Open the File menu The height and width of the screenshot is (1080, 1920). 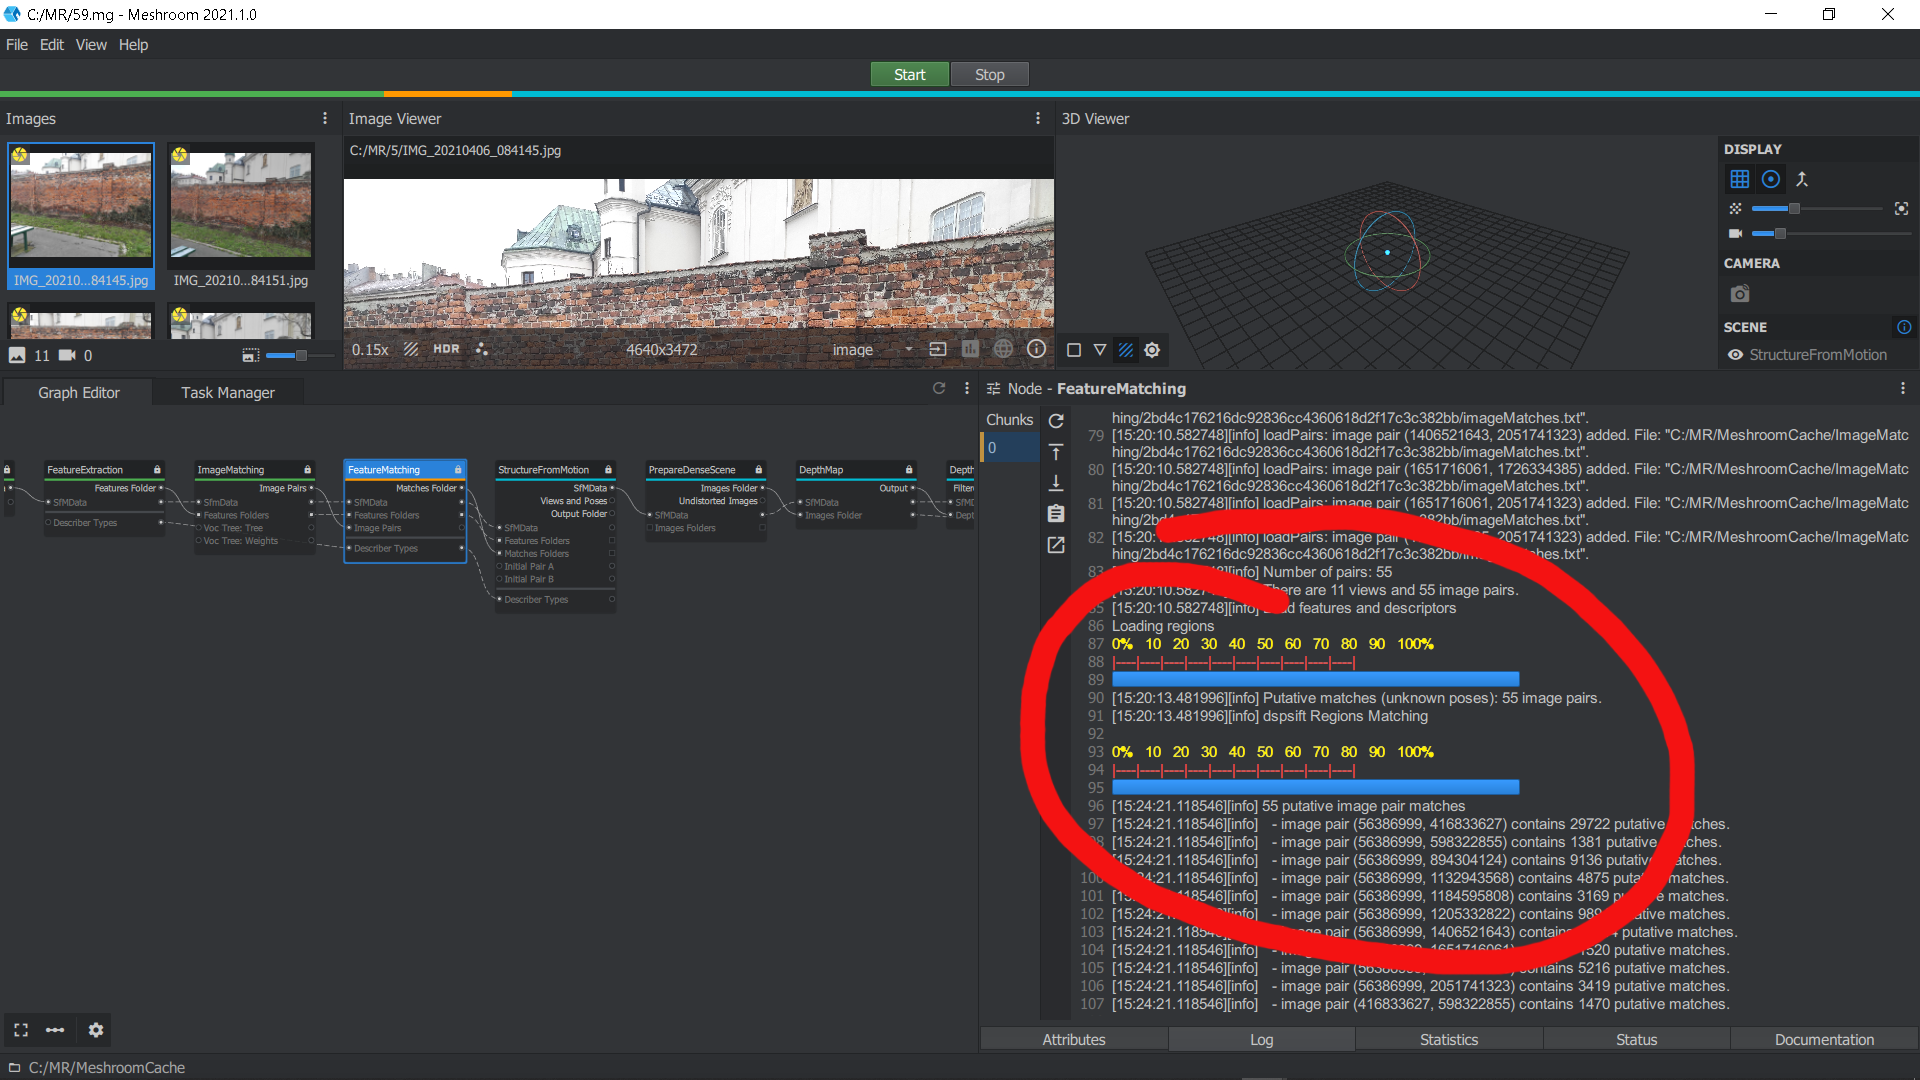[17, 45]
